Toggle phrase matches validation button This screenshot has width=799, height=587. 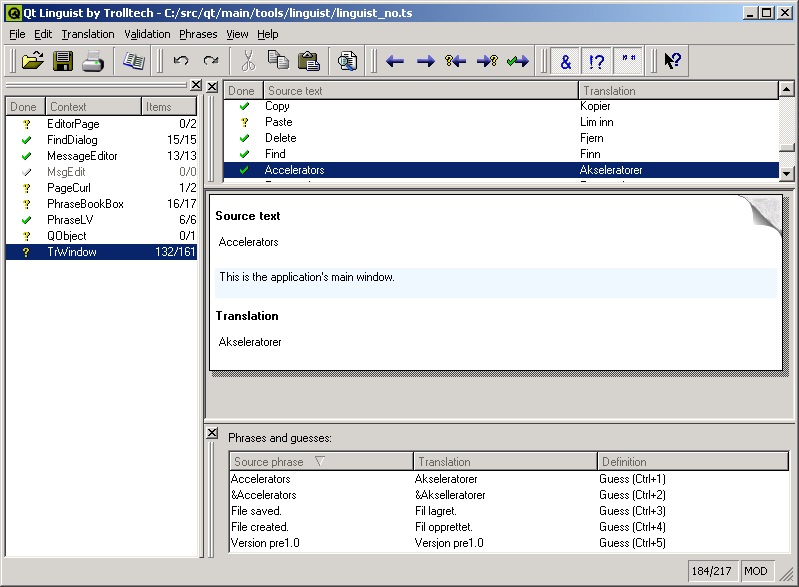(x=629, y=61)
